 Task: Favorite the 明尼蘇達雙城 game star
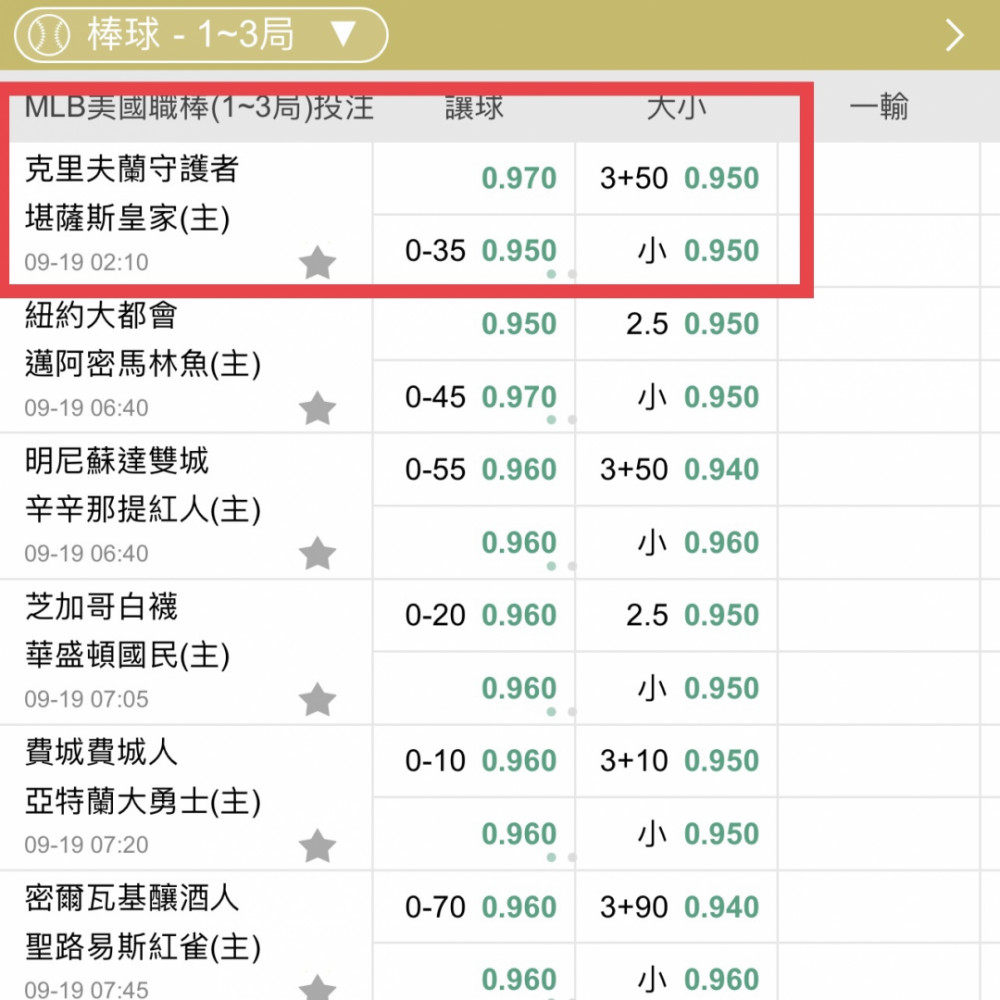[317, 553]
